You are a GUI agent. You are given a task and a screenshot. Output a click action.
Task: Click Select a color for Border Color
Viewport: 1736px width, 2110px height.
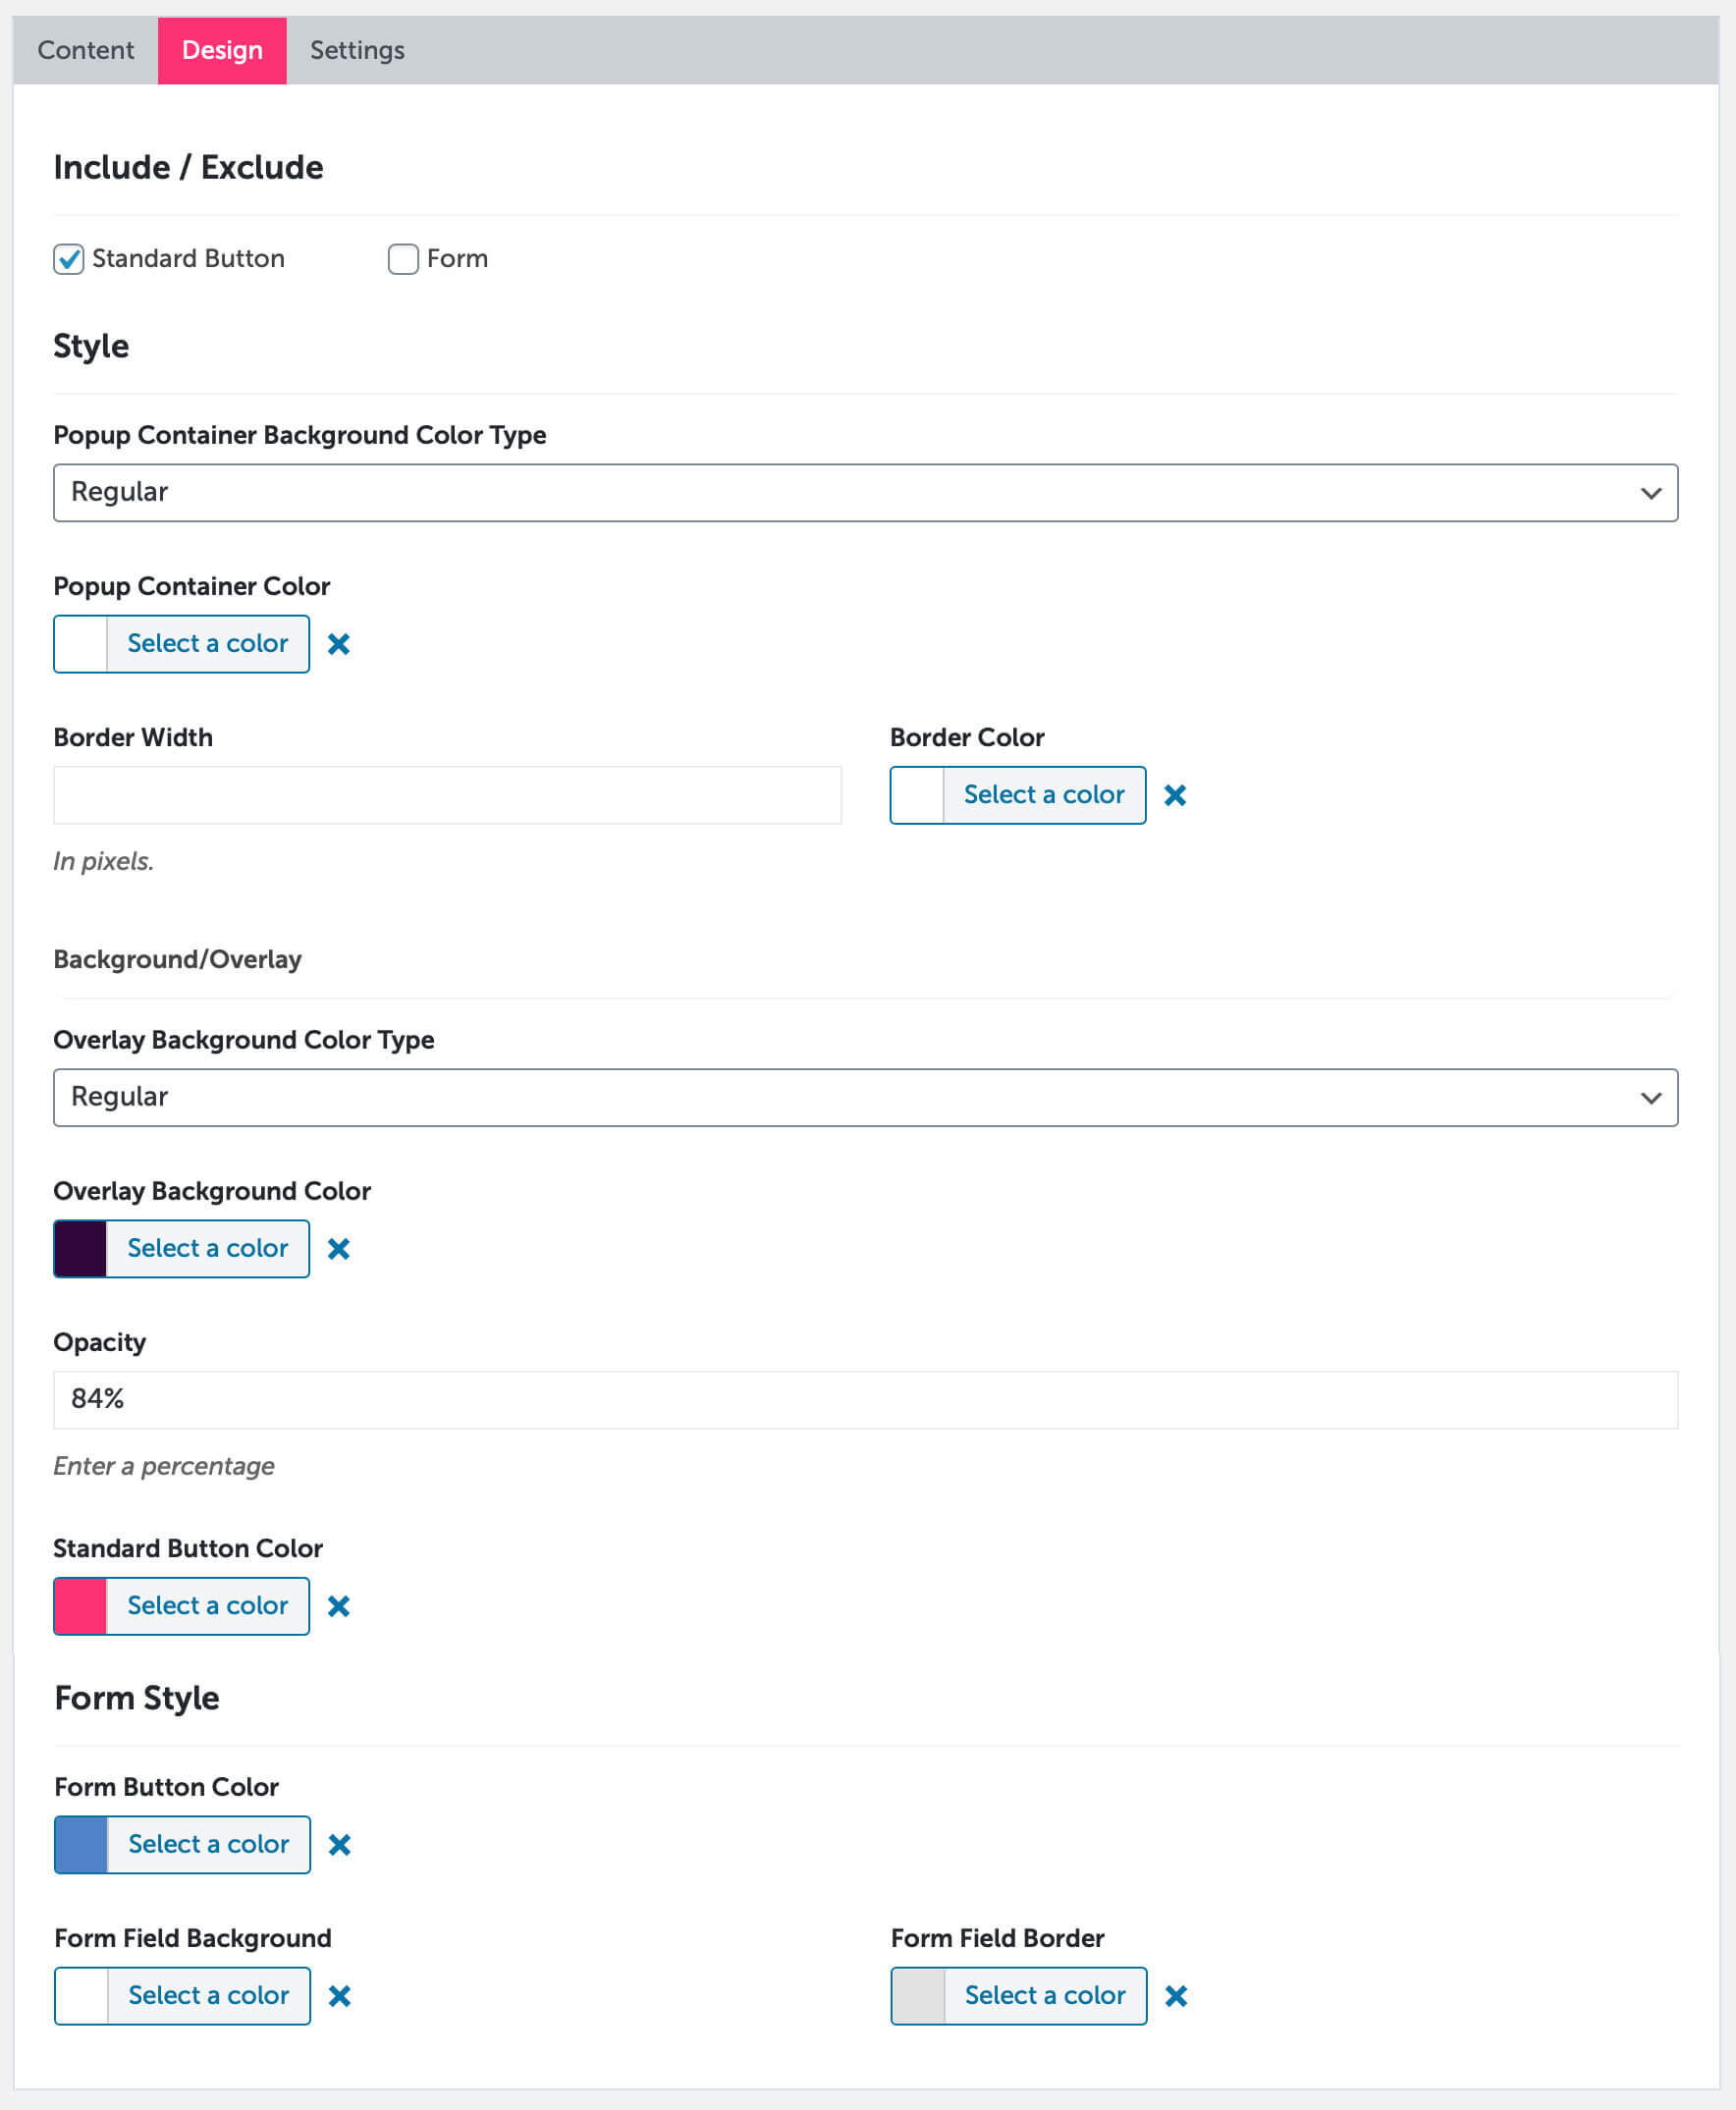(1044, 795)
